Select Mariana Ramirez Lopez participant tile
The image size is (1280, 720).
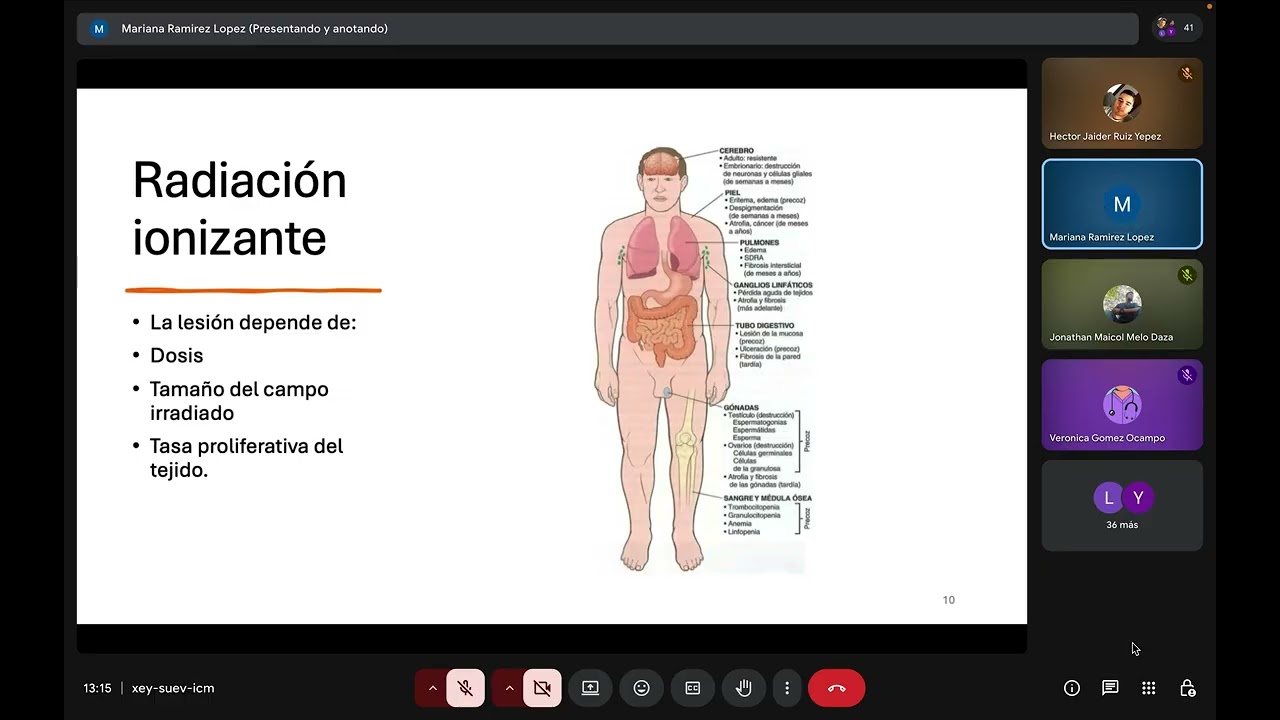[1122, 204]
